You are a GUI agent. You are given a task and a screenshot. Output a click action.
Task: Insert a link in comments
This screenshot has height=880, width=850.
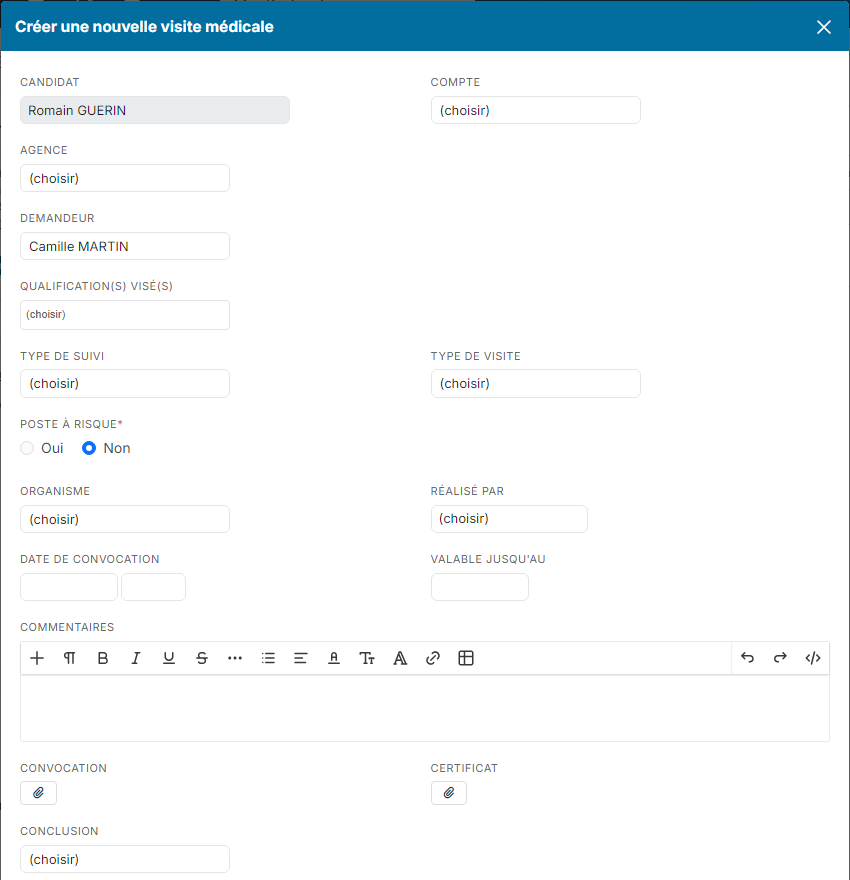[433, 658]
